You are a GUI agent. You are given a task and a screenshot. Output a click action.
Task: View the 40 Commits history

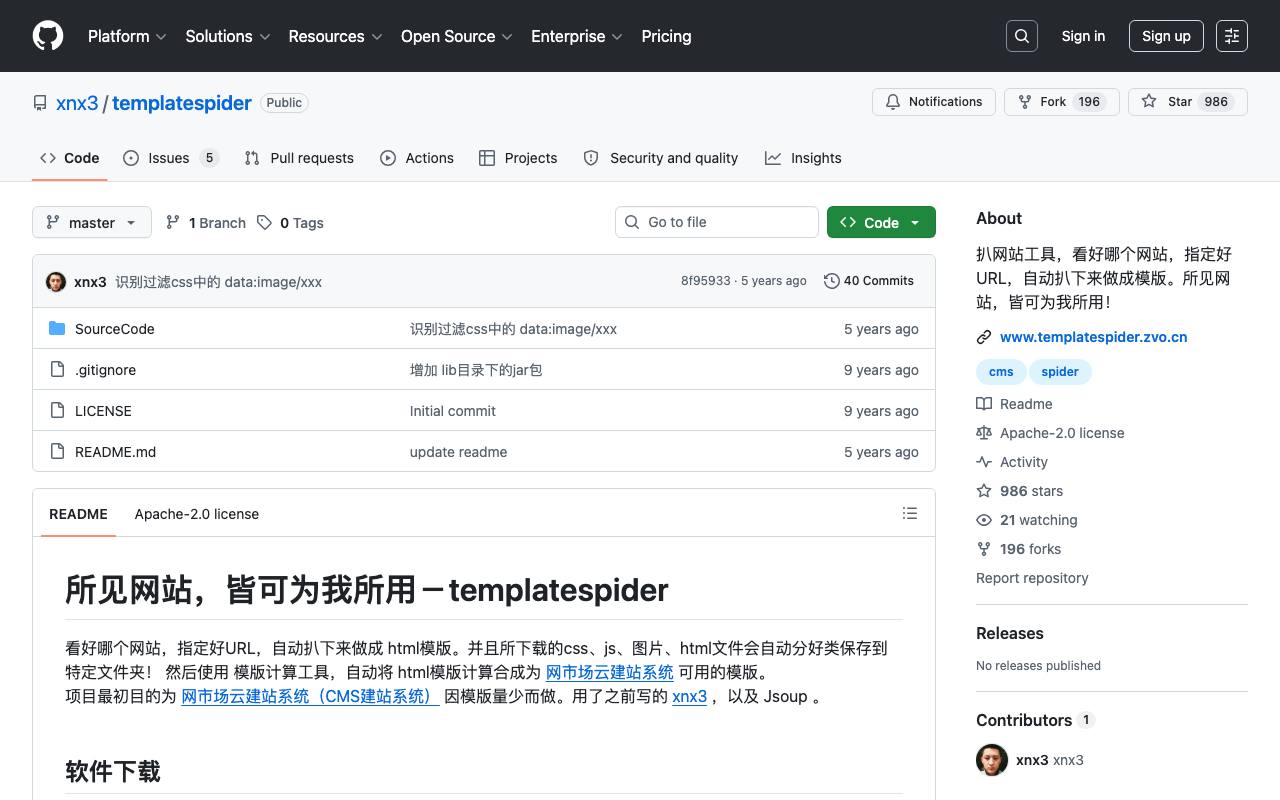point(869,281)
